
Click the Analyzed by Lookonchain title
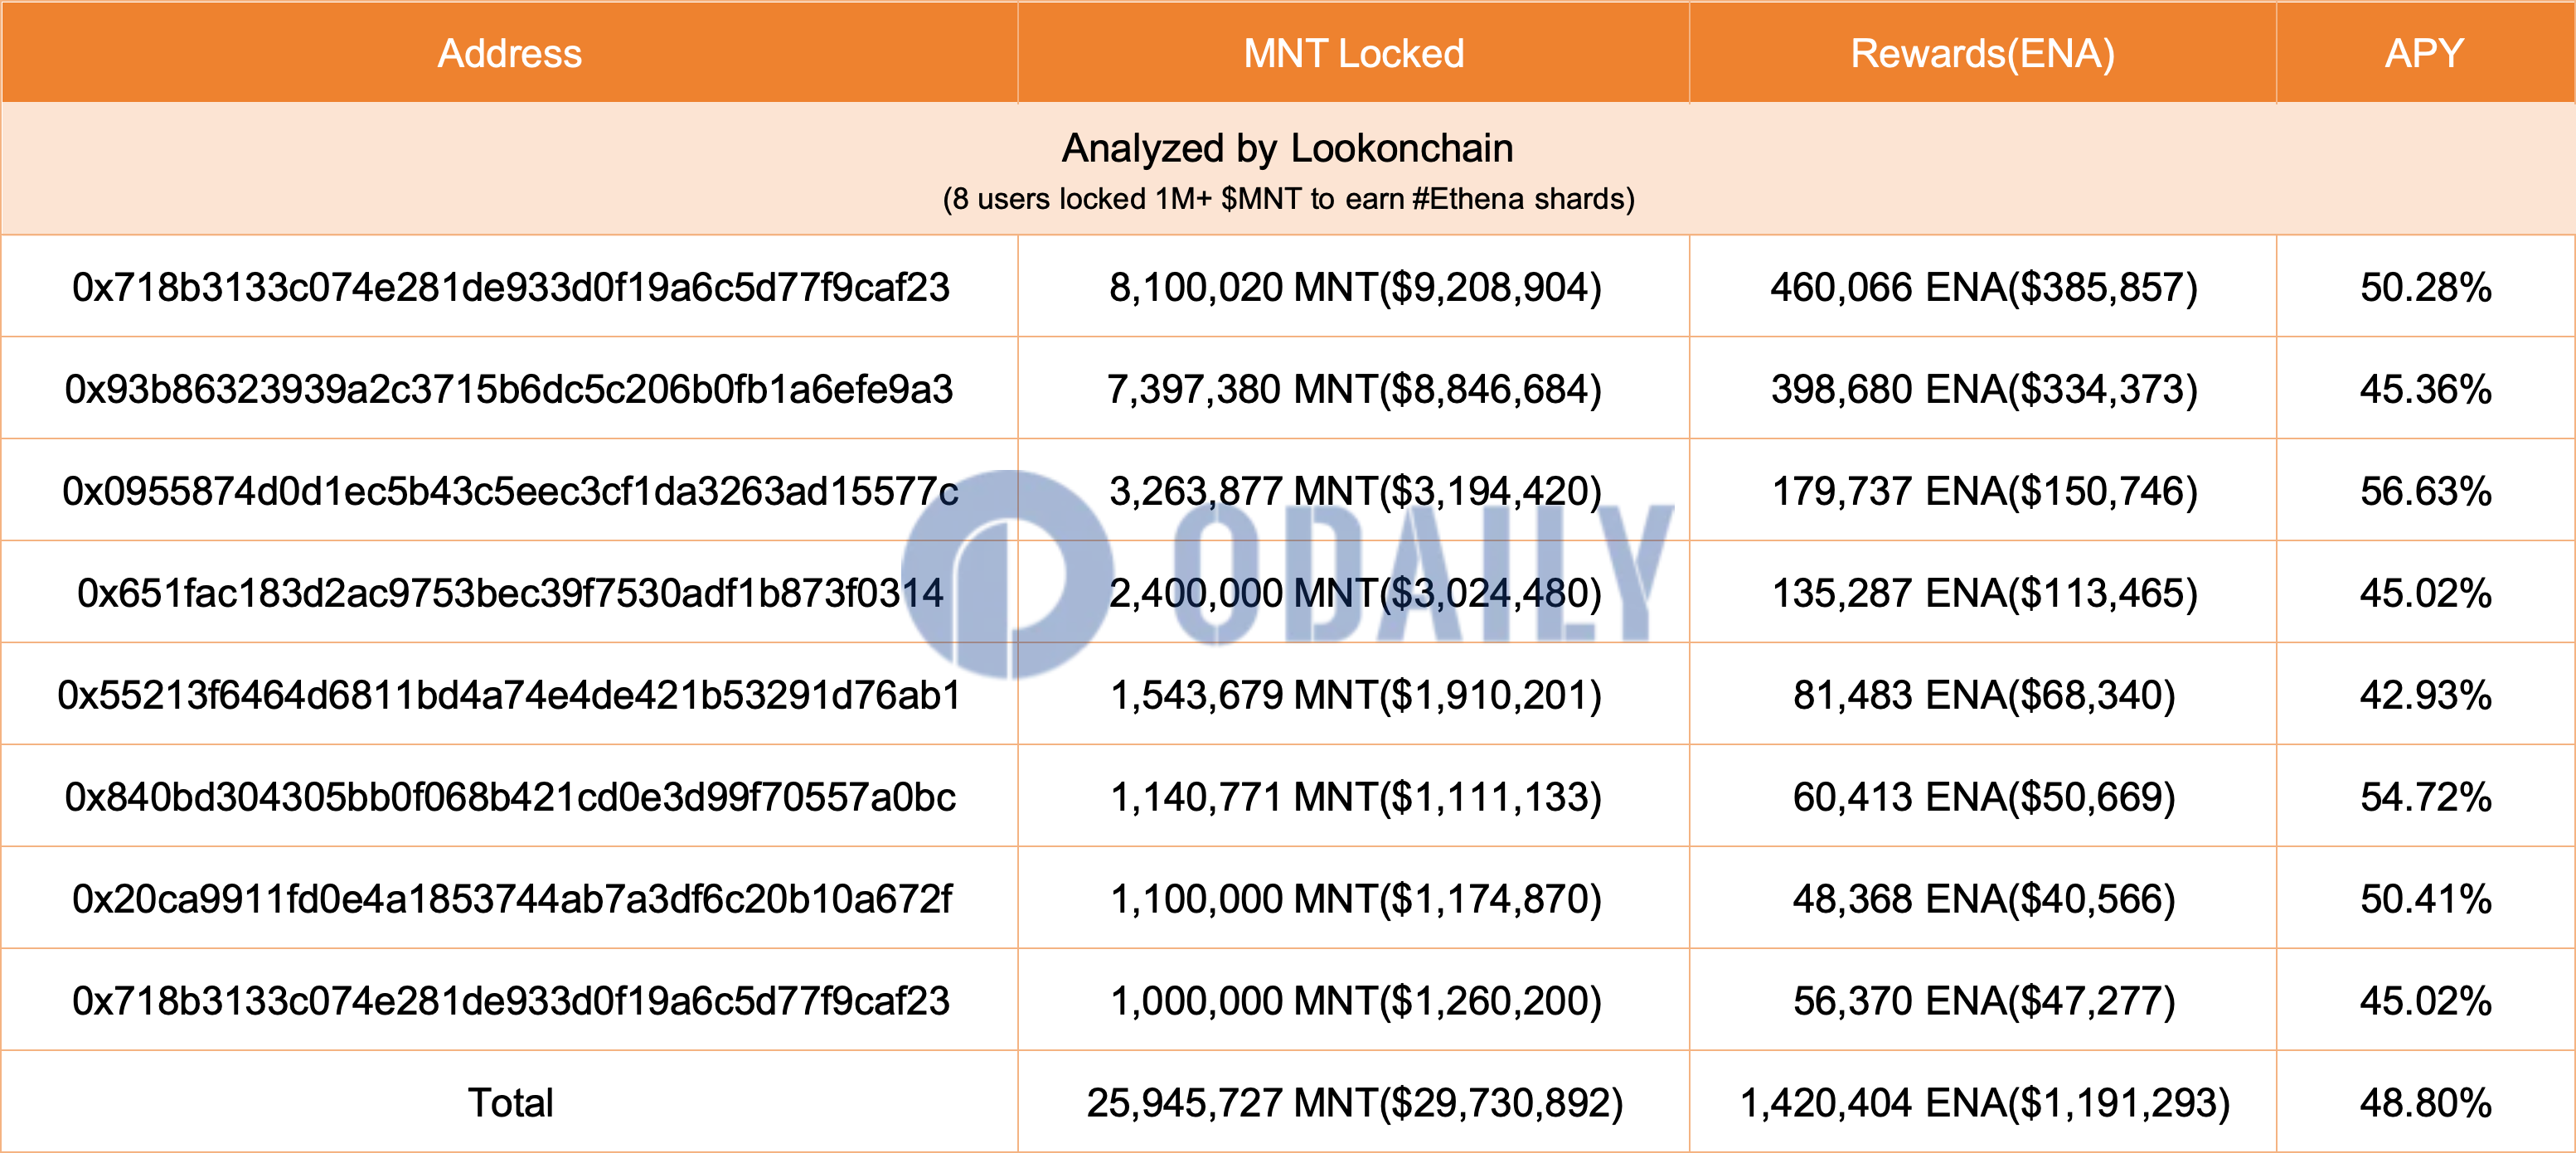pyautogui.click(x=1287, y=148)
